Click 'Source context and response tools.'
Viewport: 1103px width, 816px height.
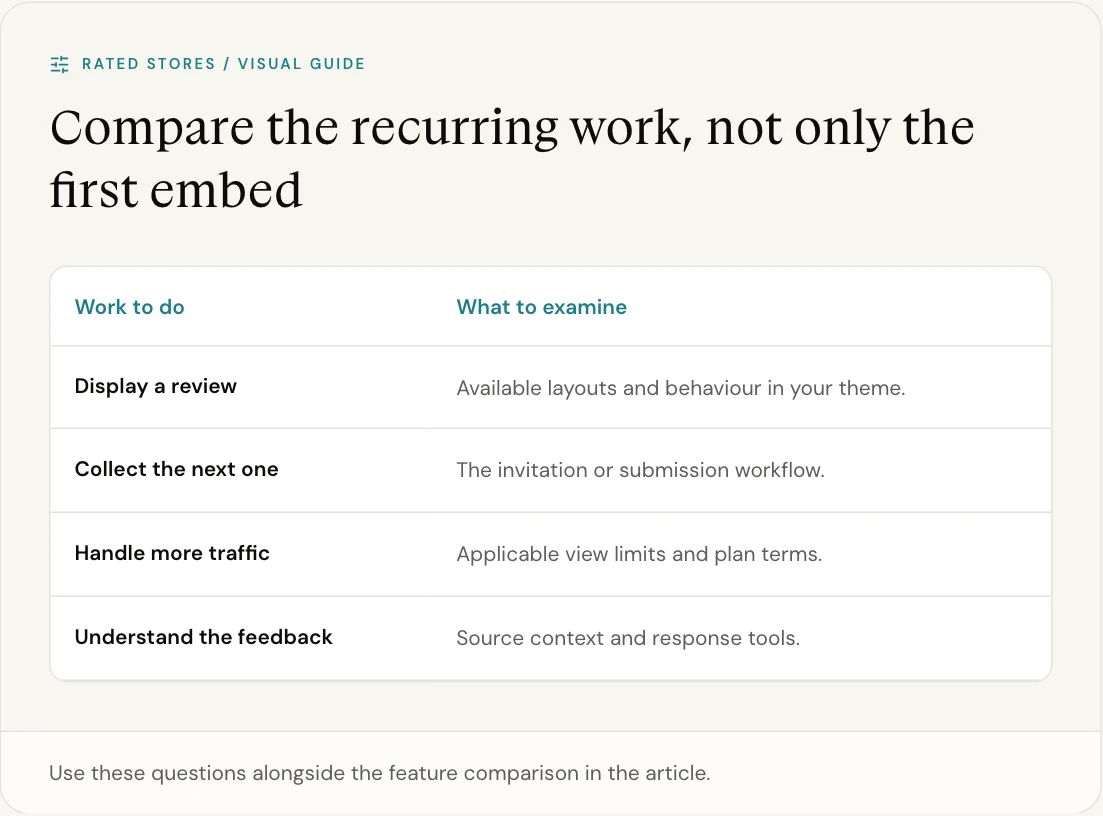[x=628, y=639]
